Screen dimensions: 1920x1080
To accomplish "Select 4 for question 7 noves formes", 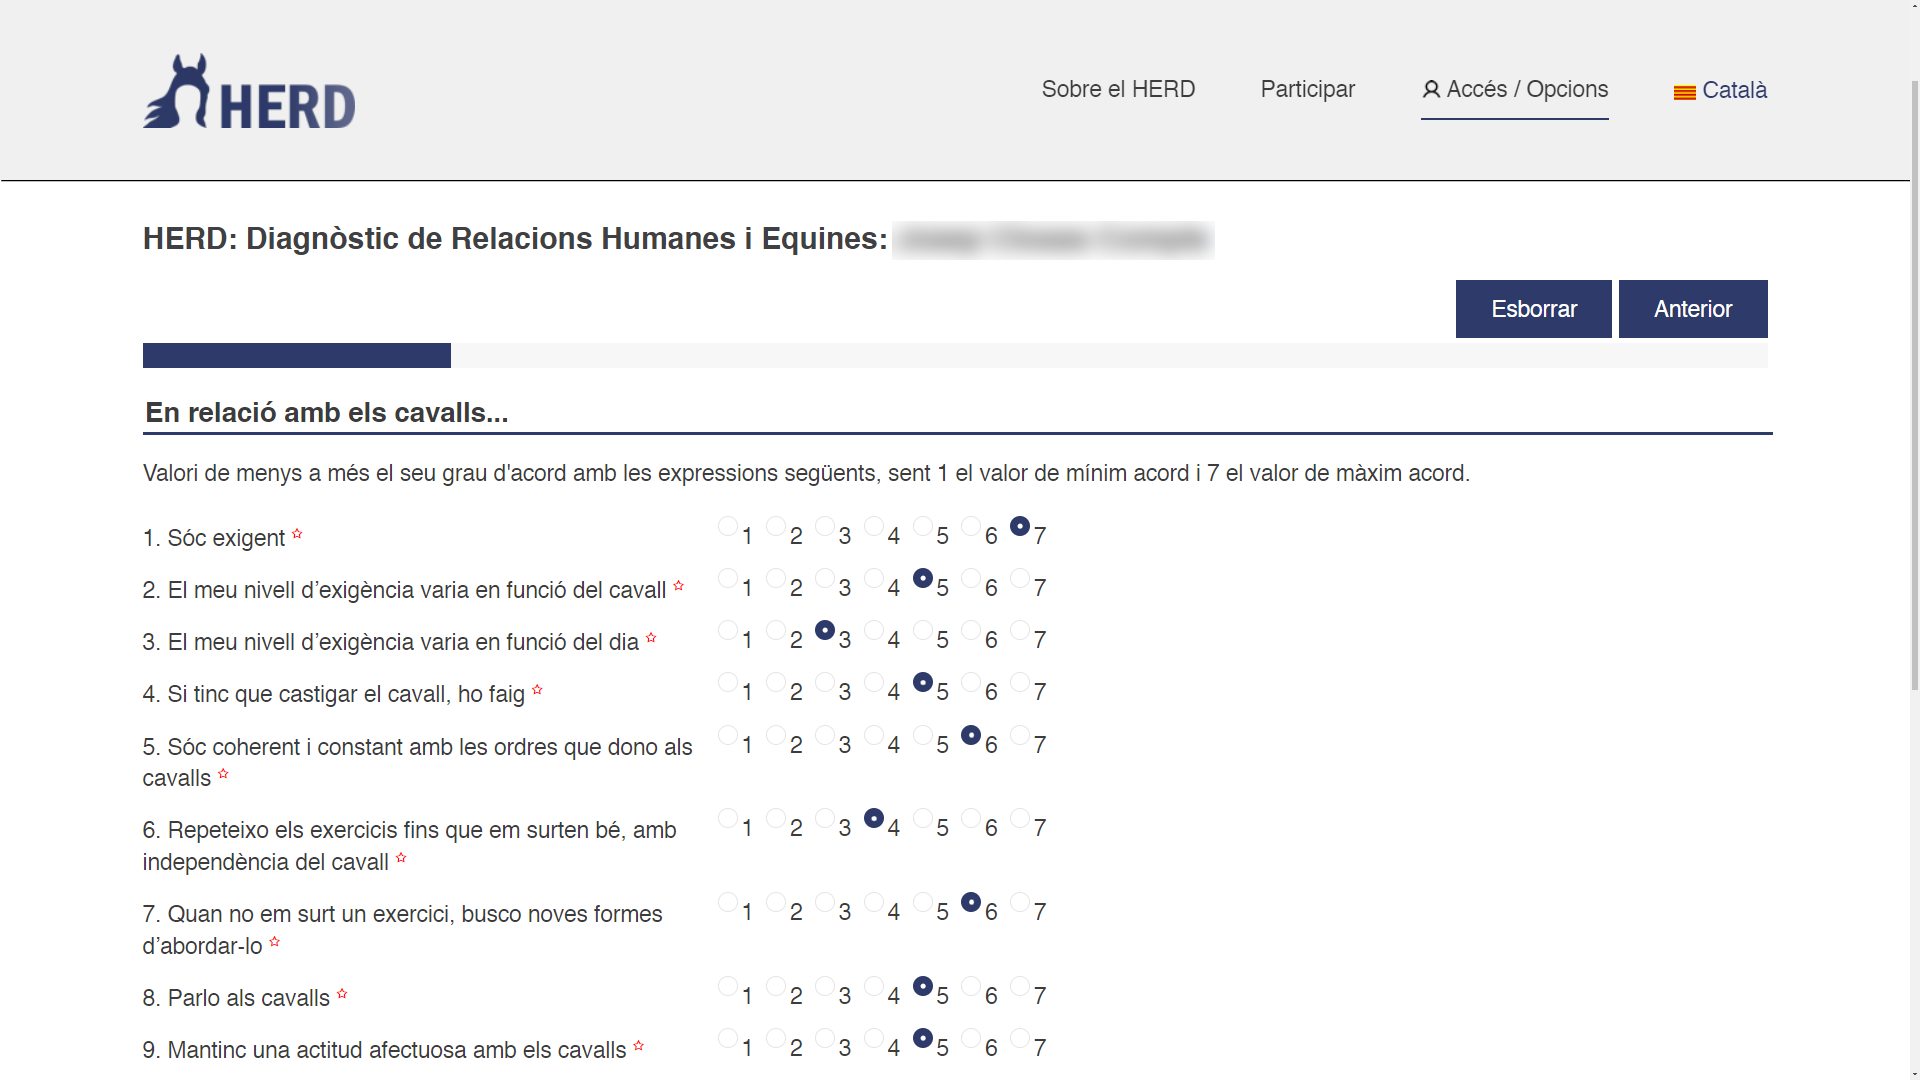I will coord(874,902).
